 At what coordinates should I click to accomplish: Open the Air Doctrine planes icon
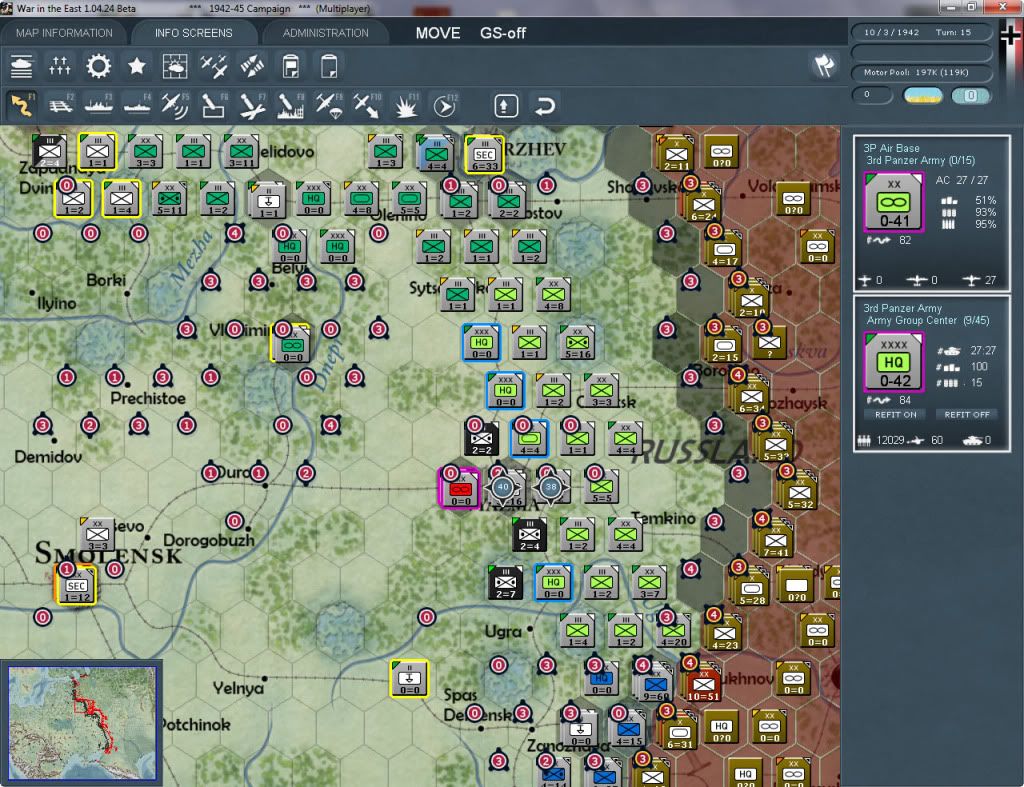[x=214, y=67]
